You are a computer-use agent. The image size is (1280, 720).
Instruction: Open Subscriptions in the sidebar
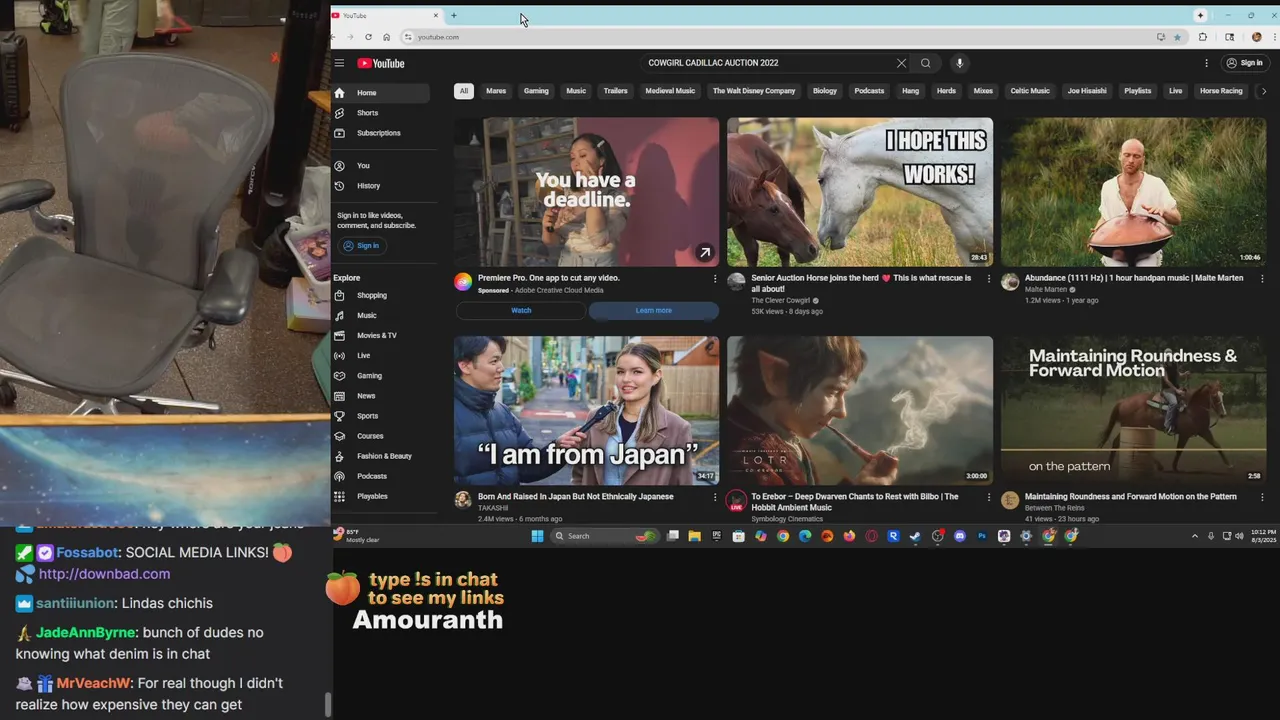381,133
